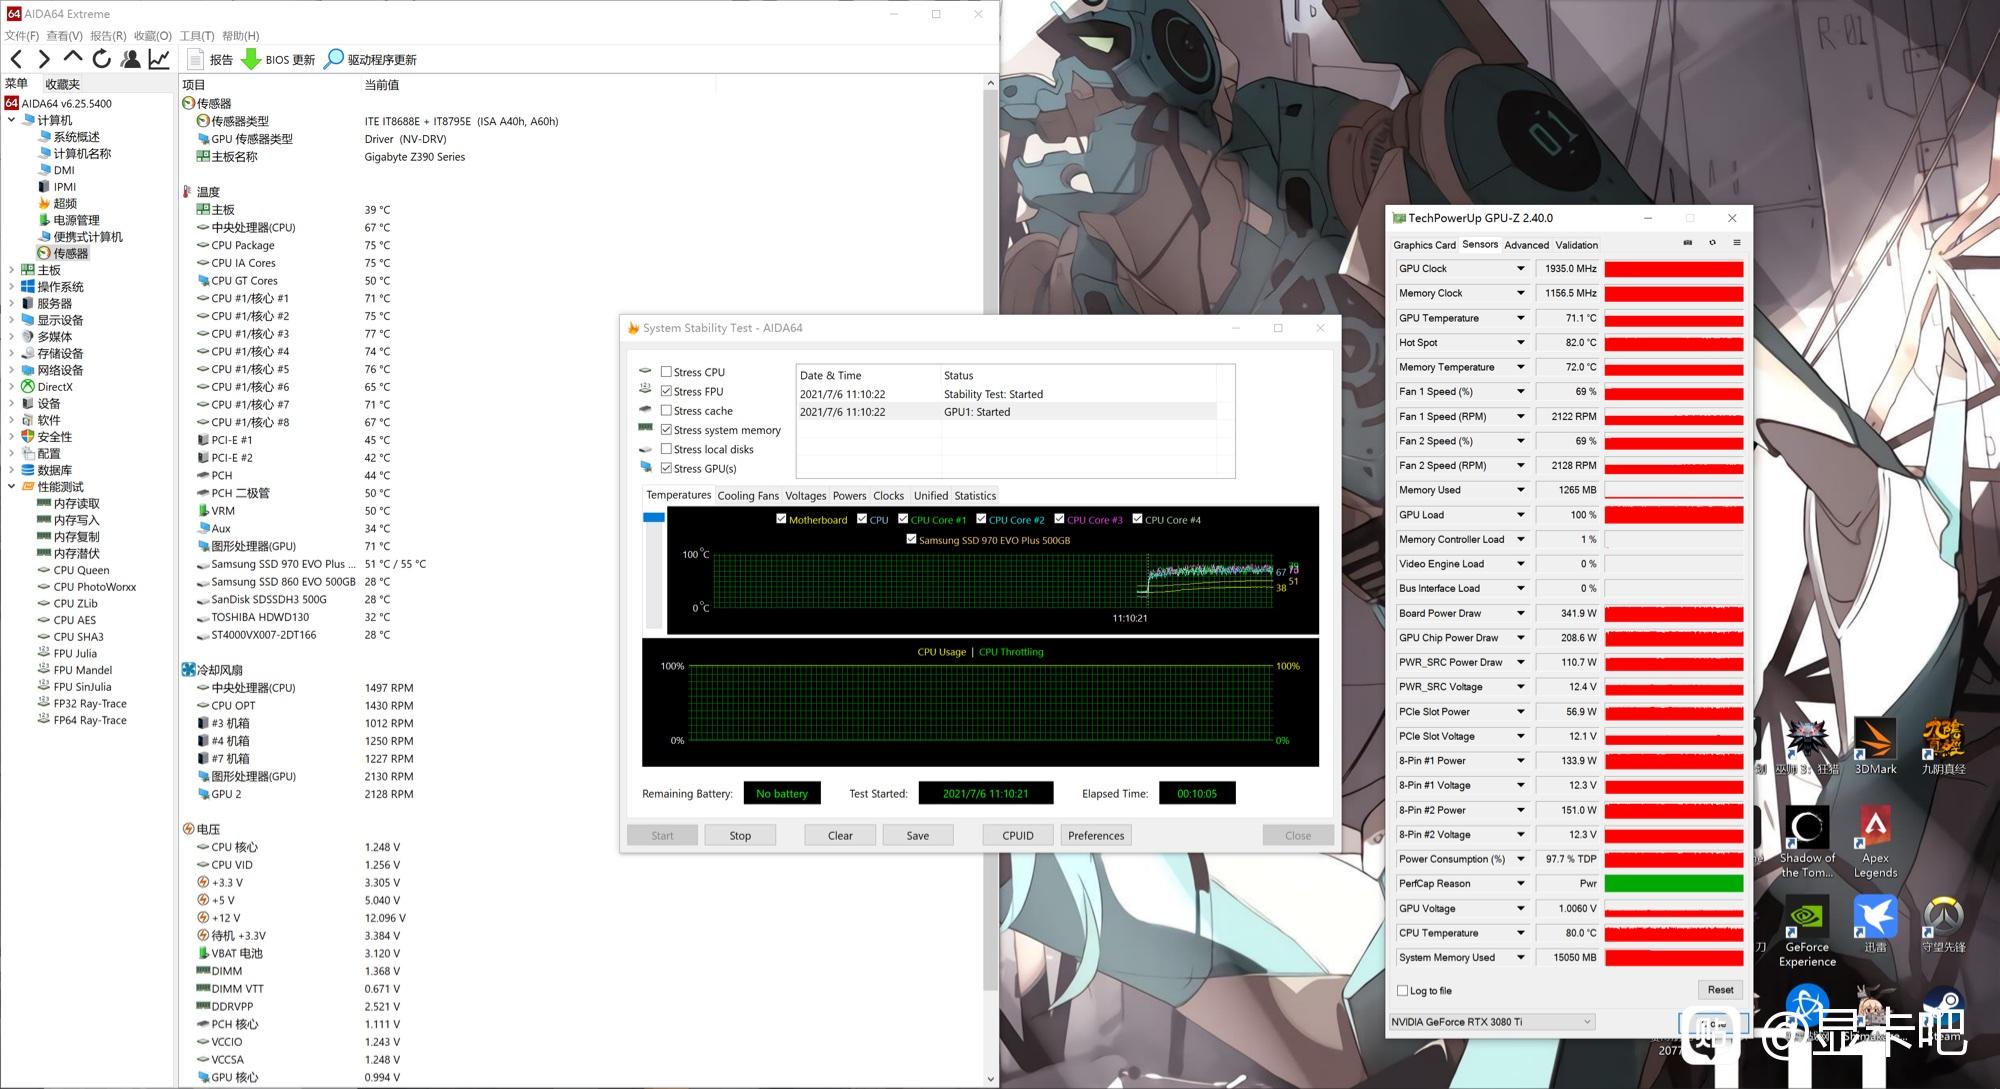
Task: Open Memory Clock sensor dropdown arrow
Action: (1521, 293)
